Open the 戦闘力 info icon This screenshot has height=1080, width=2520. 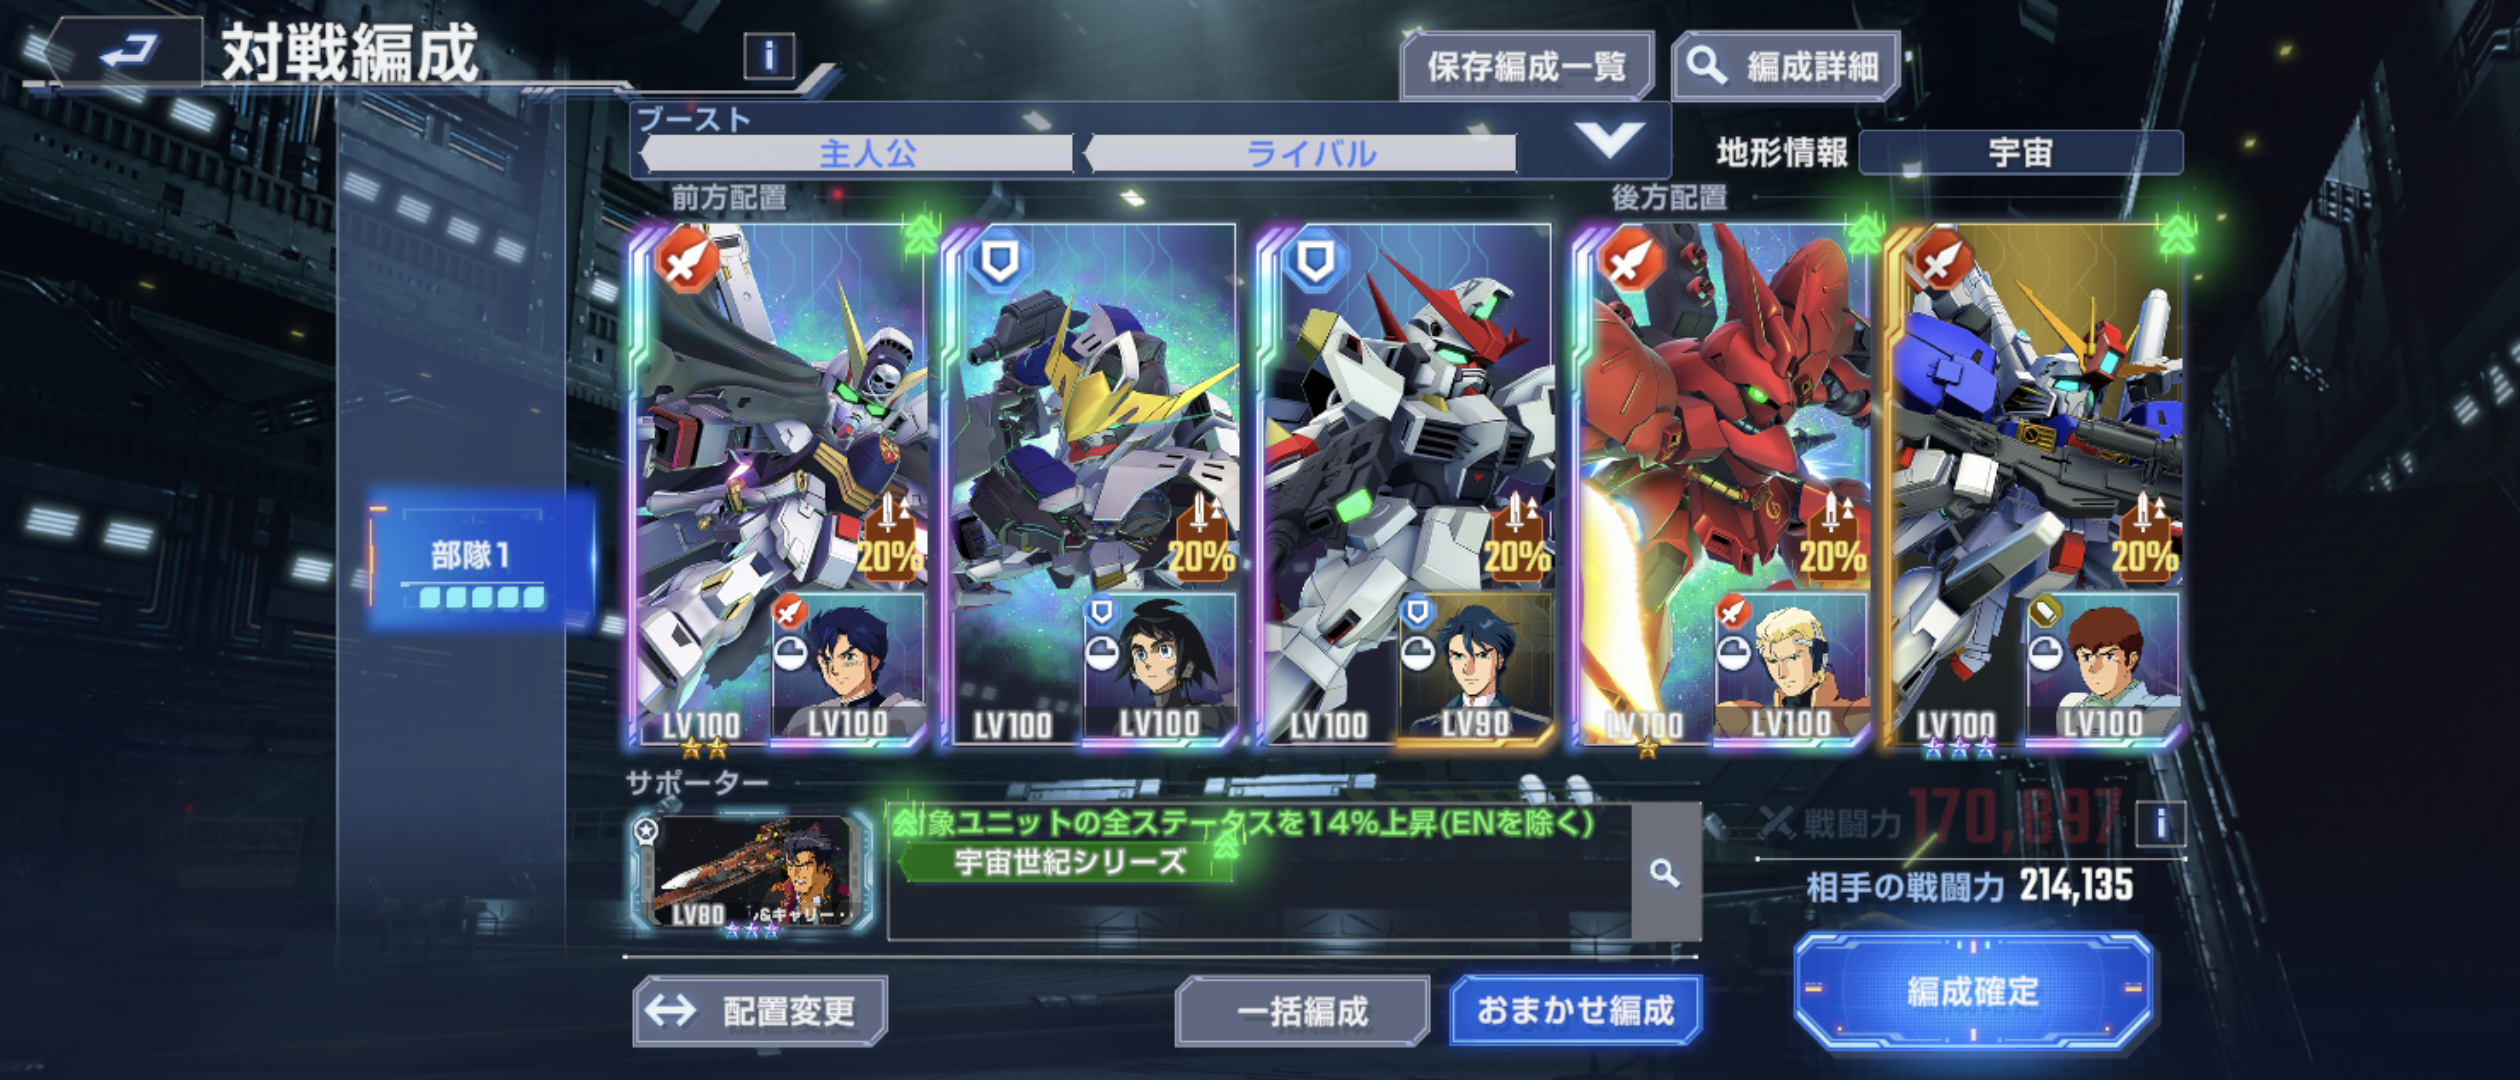pyautogui.click(x=2160, y=824)
